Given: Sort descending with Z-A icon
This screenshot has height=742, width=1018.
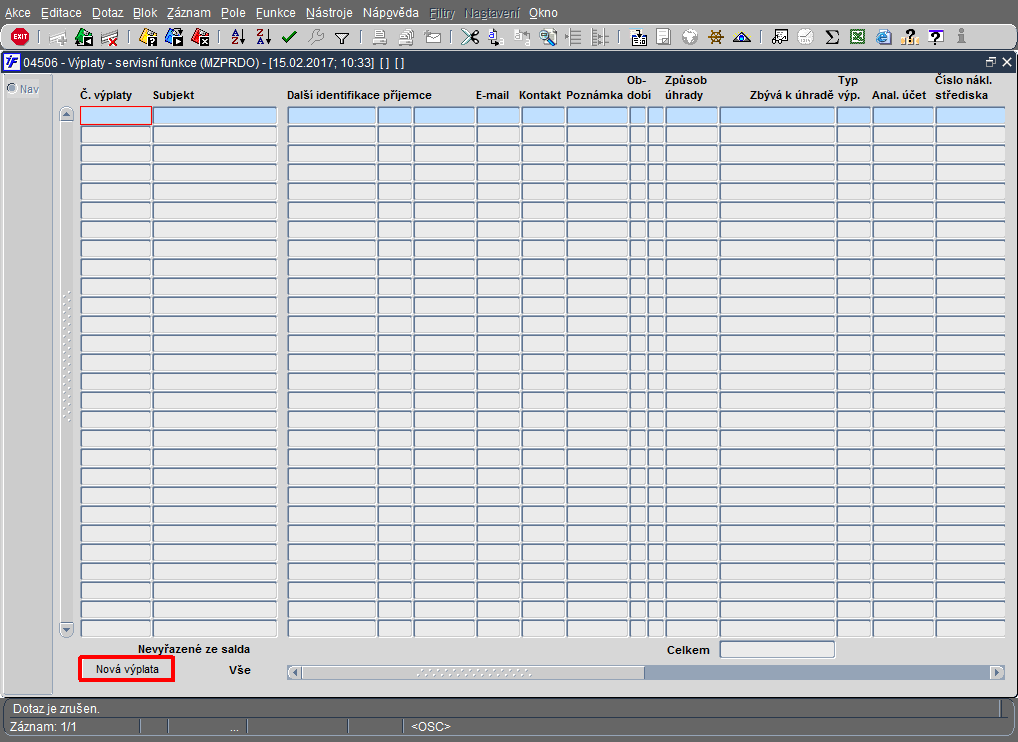Looking at the screenshot, I should pos(263,38).
